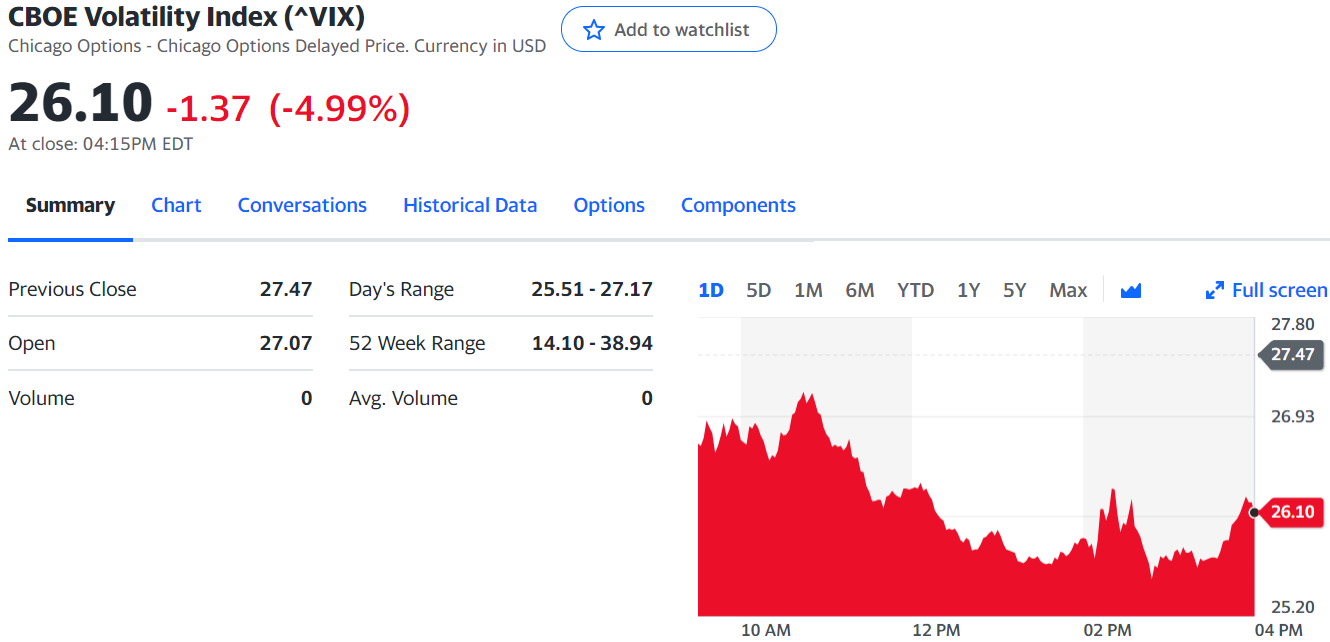The height and width of the screenshot is (642, 1330).
Task: Click the Open value 27.07
Action: (286, 343)
